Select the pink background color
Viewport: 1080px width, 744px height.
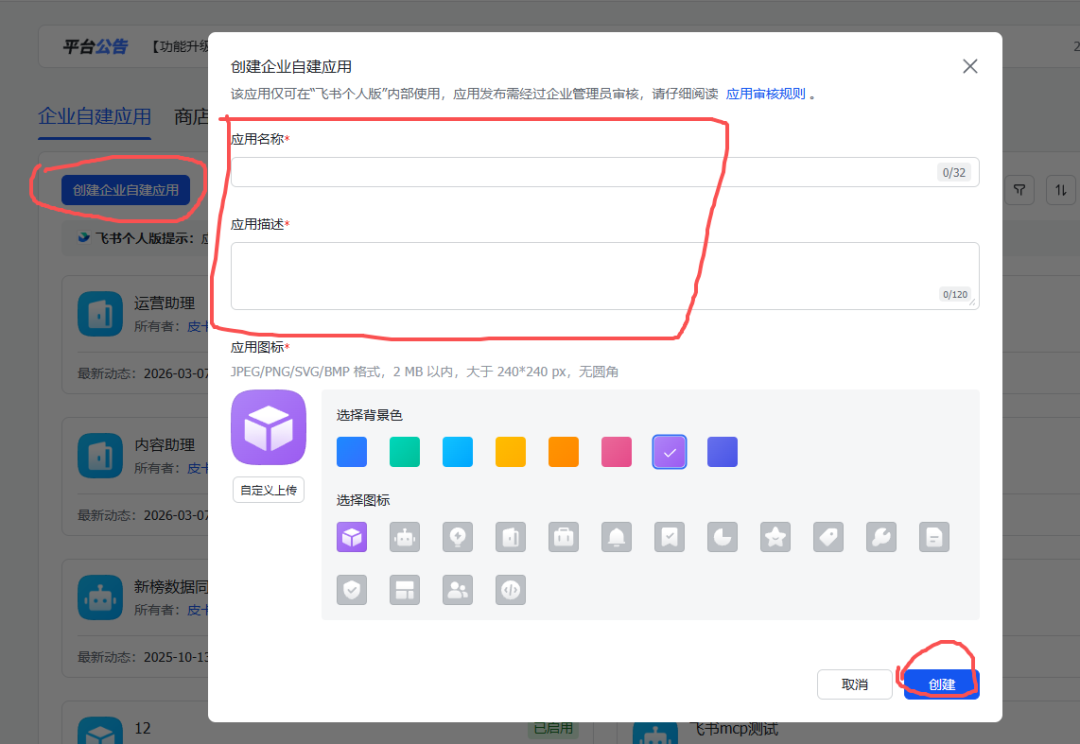(616, 452)
